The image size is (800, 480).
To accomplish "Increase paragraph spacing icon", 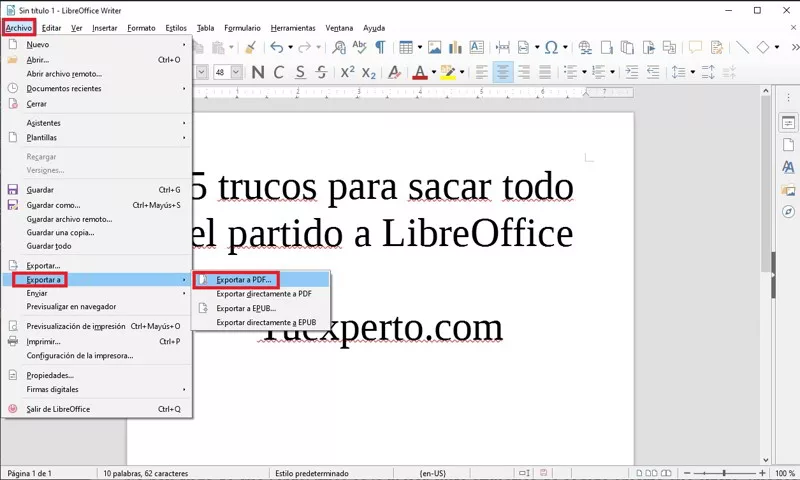I will tap(708, 72).
